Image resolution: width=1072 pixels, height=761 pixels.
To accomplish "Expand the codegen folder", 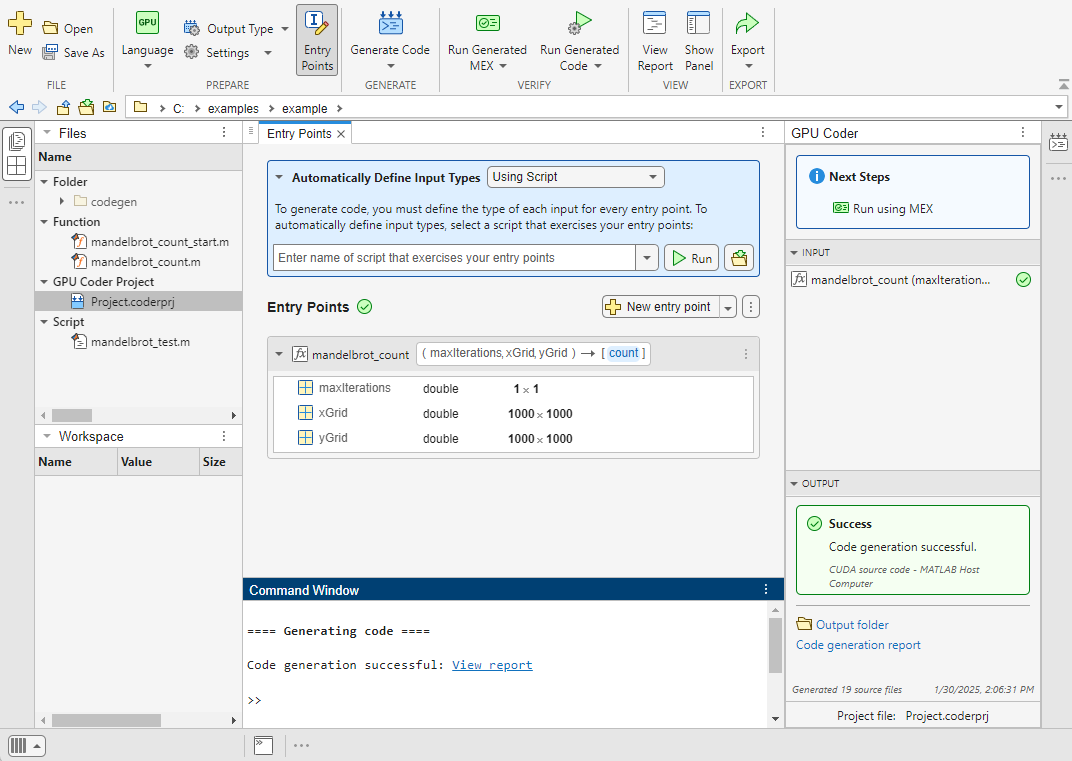I will [62, 202].
